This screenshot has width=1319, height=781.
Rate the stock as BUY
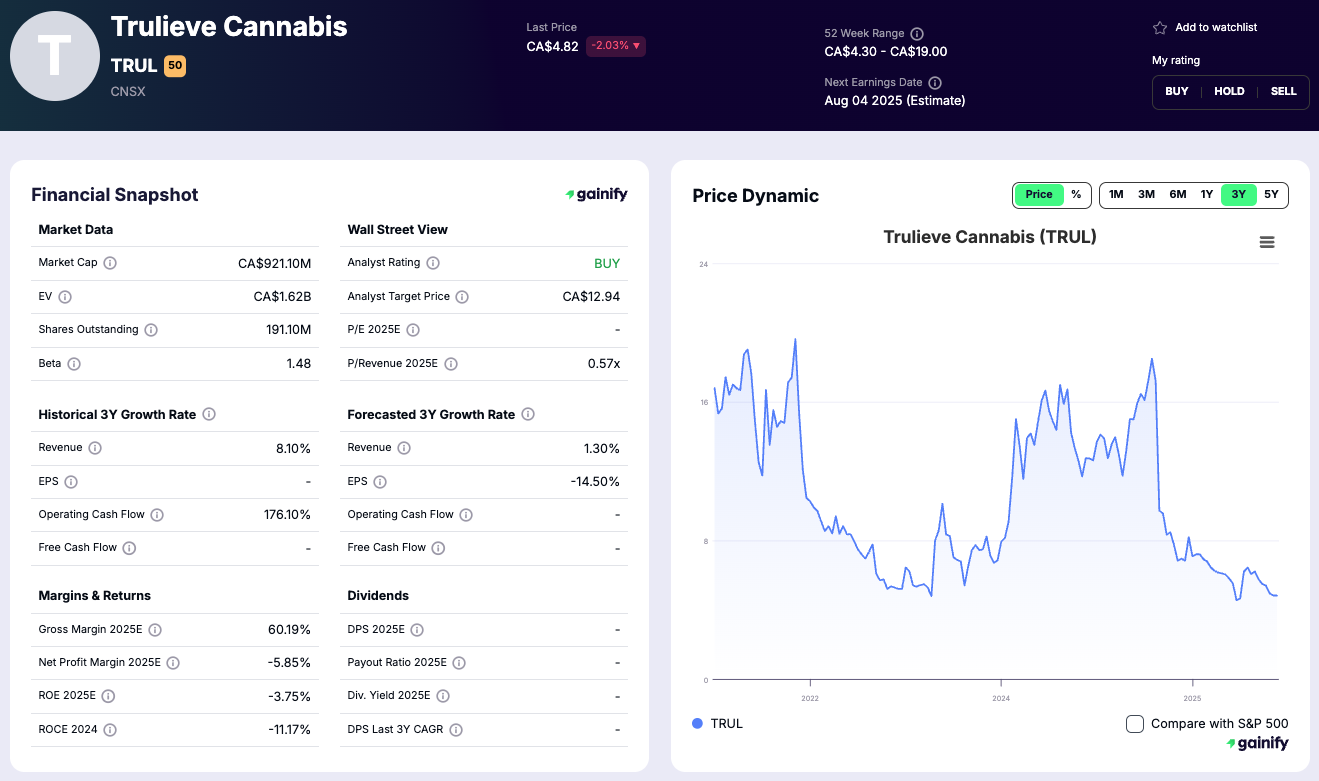pos(1177,91)
